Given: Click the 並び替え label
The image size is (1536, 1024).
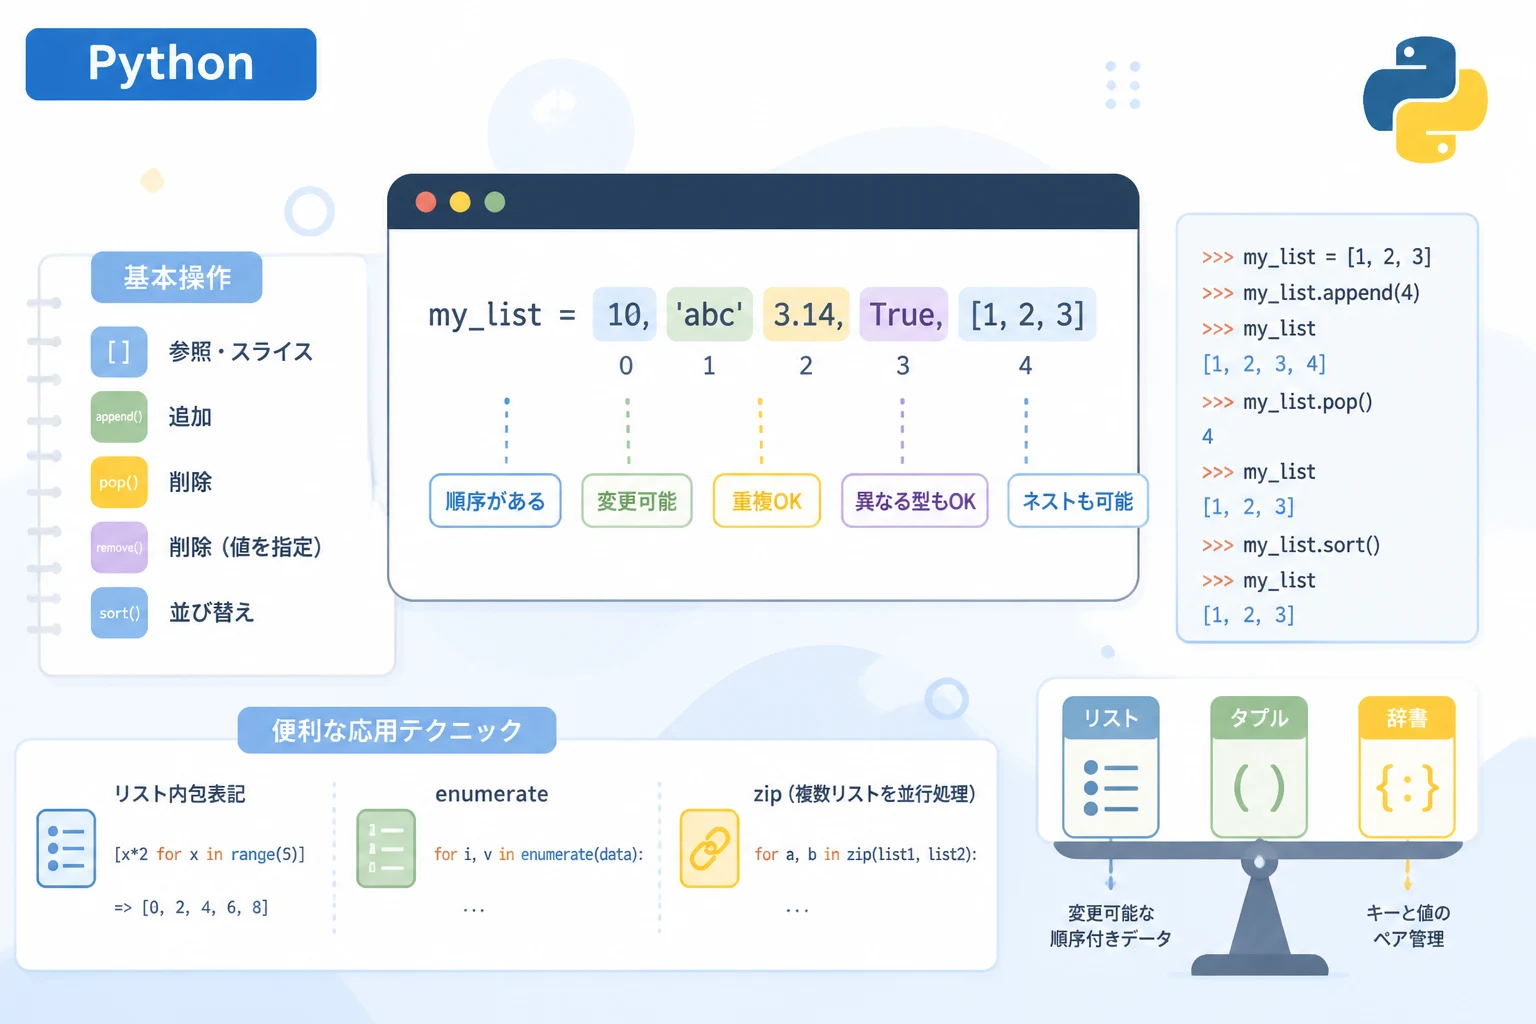Looking at the screenshot, I should 211,612.
